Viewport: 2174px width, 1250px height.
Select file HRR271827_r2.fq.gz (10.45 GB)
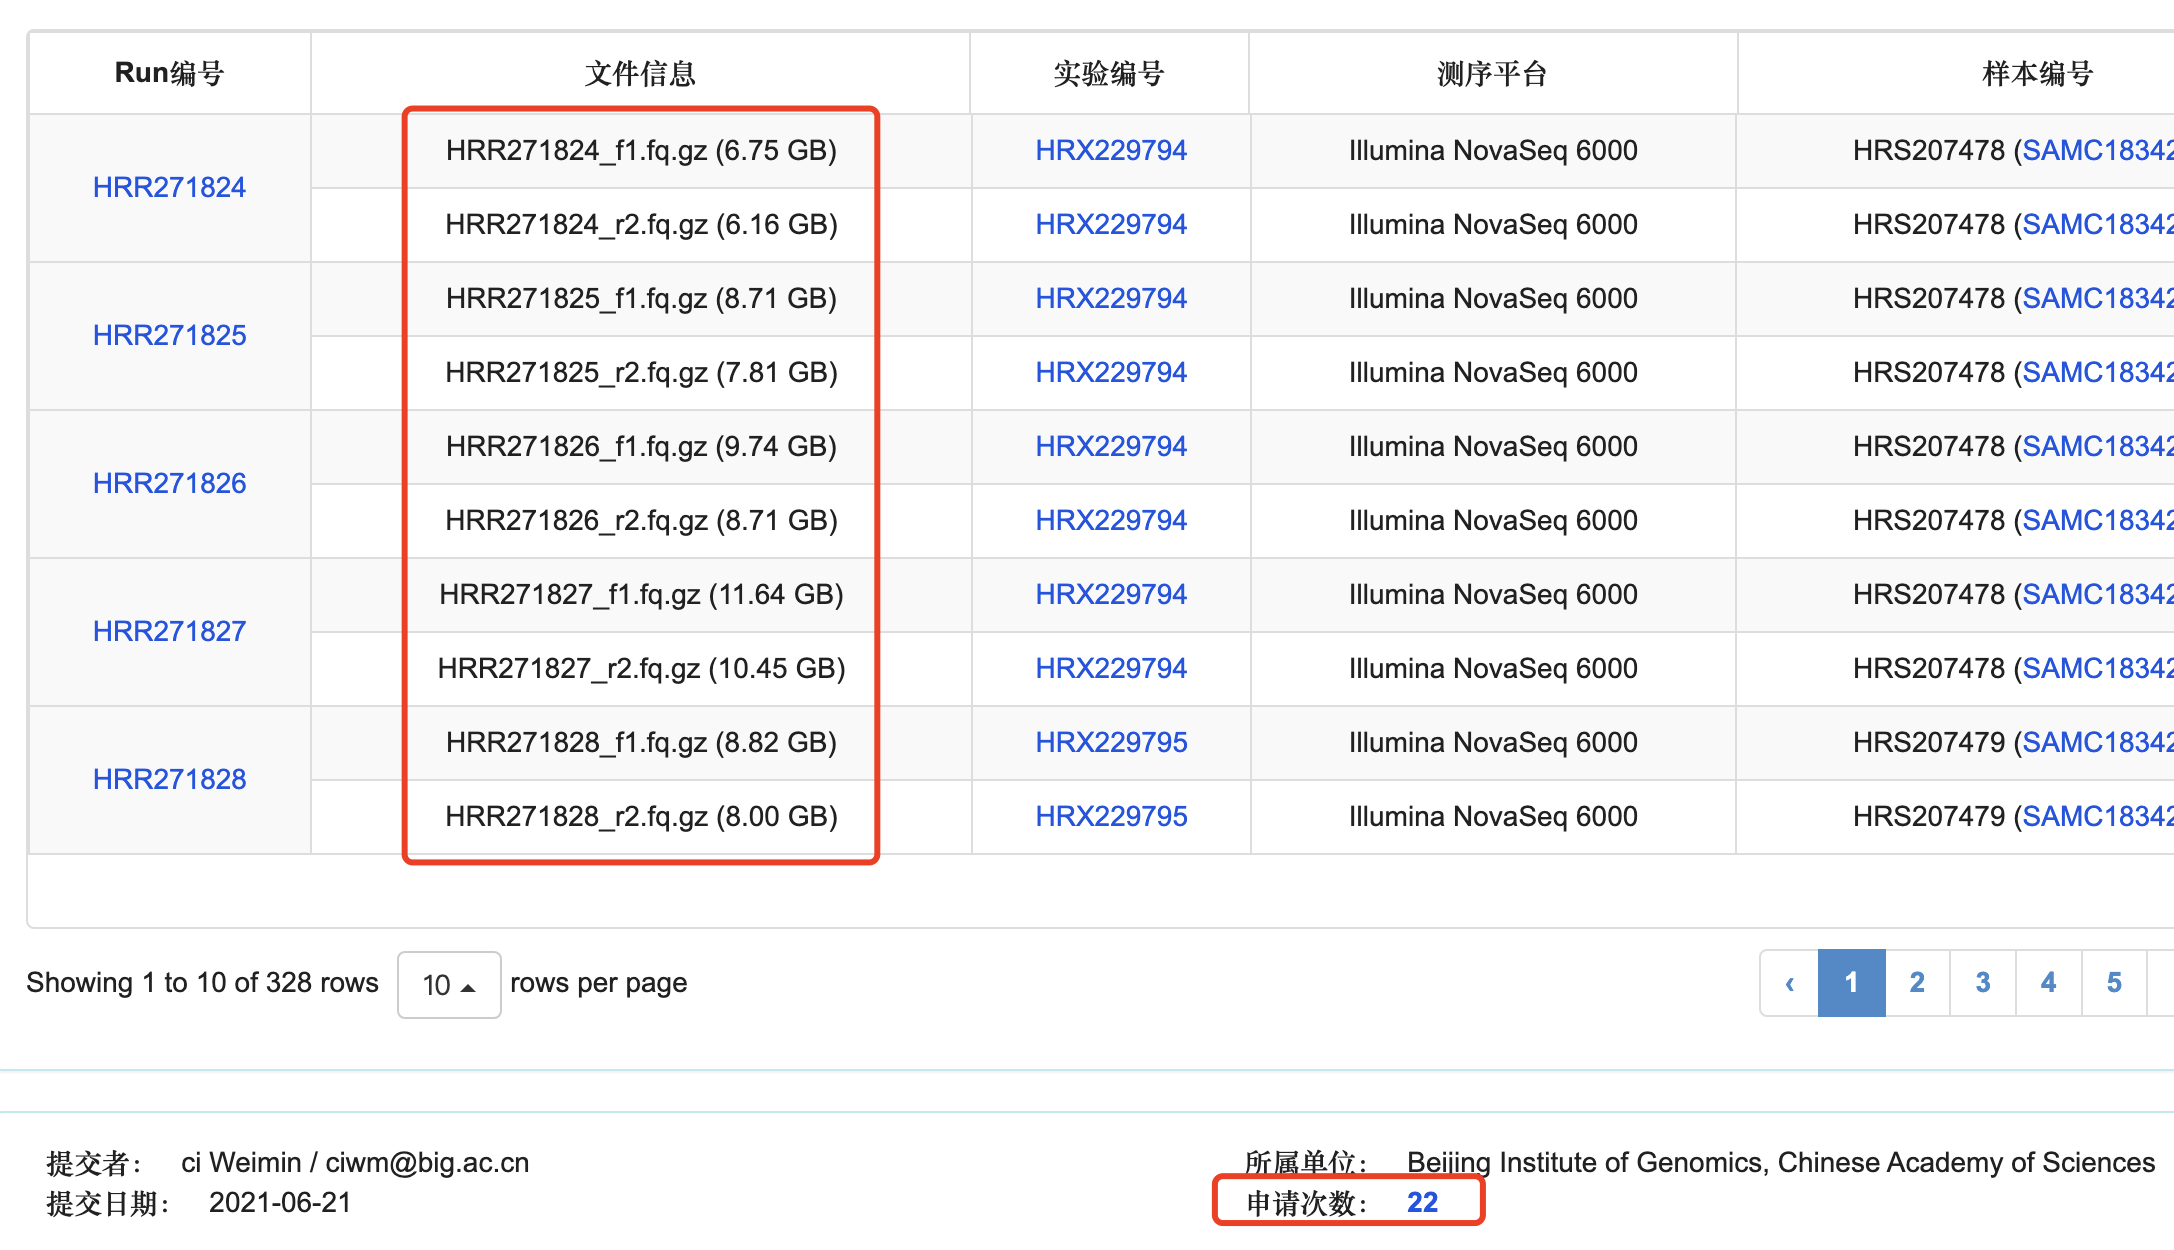click(641, 668)
